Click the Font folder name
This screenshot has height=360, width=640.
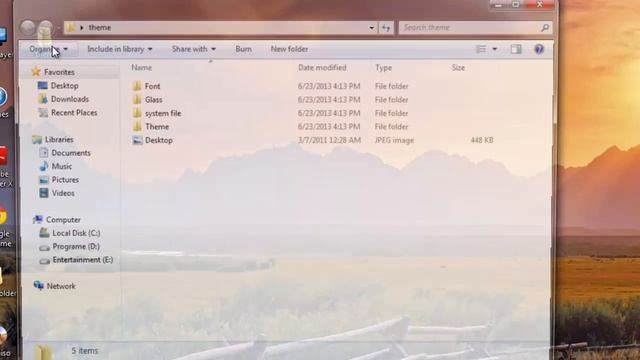[x=152, y=86]
